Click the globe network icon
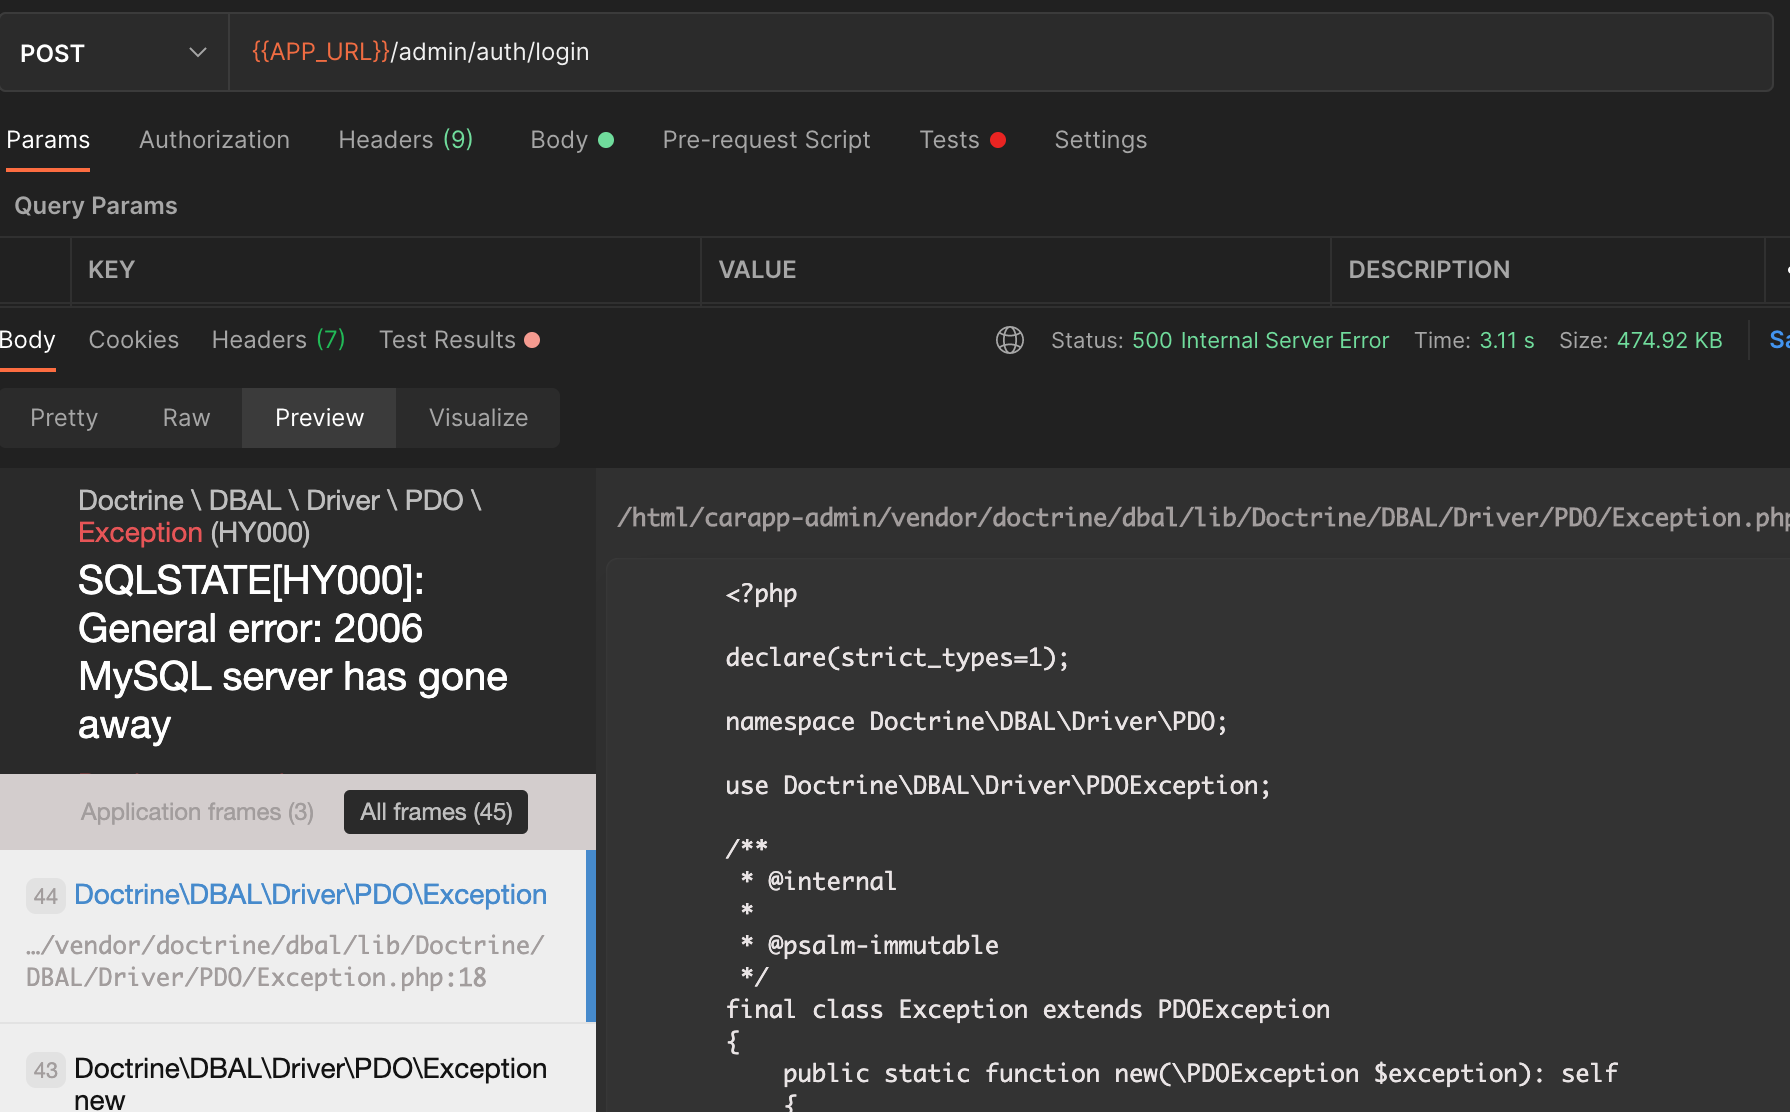This screenshot has width=1790, height=1112. tap(1010, 340)
